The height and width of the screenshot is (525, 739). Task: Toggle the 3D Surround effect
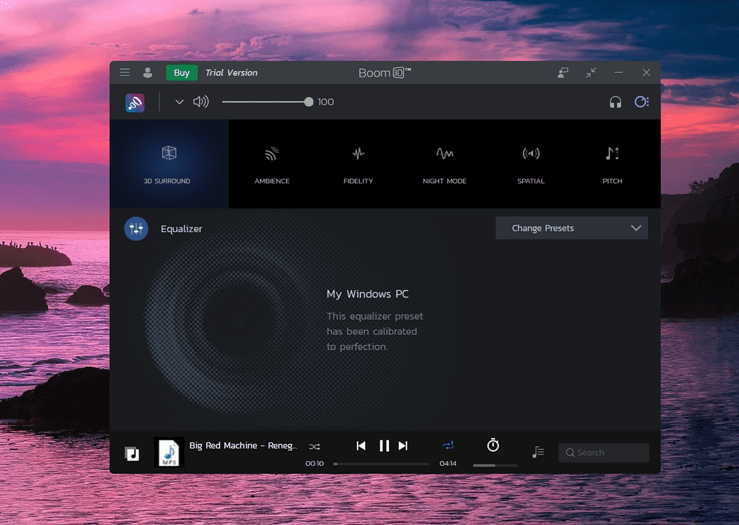click(x=169, y=164)
